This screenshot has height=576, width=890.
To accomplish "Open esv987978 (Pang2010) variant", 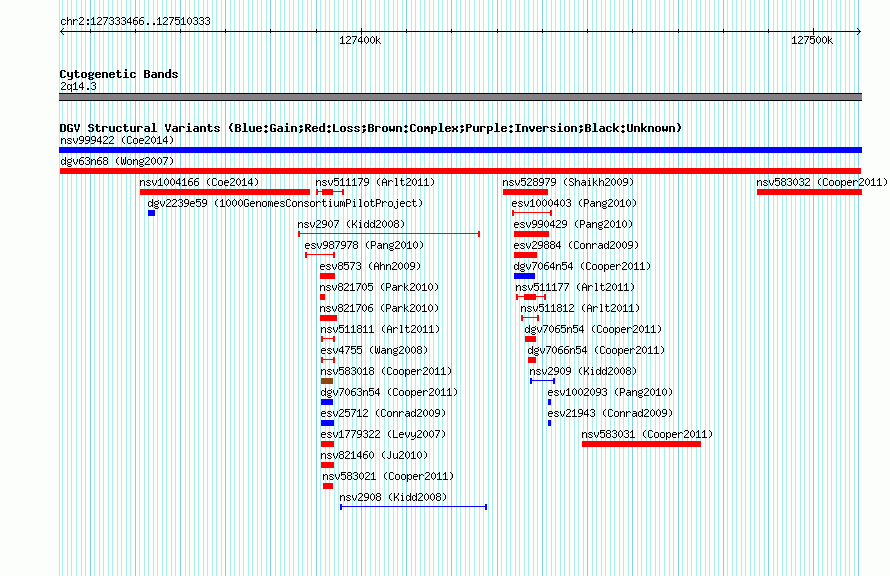I will [x=364, y=245].
